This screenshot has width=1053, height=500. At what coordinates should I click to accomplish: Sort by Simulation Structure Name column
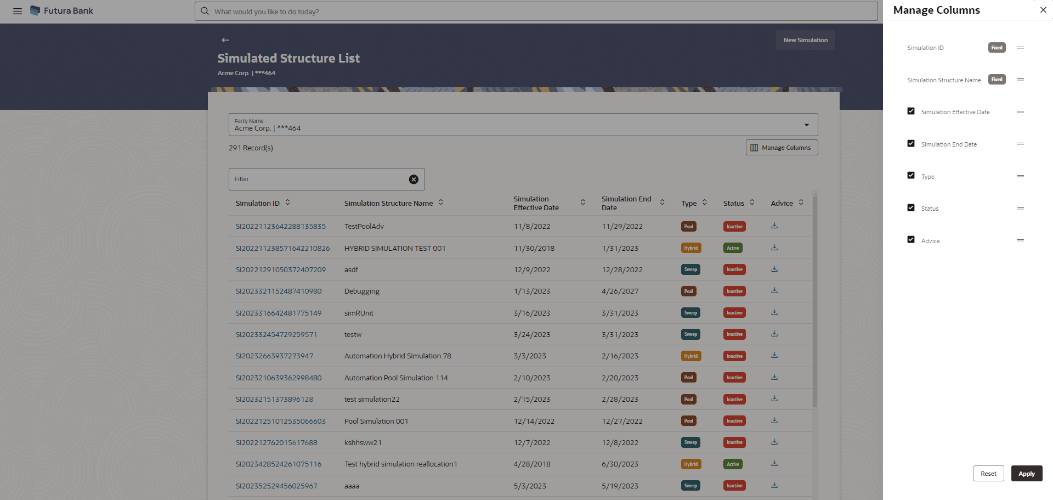[441, 203]
